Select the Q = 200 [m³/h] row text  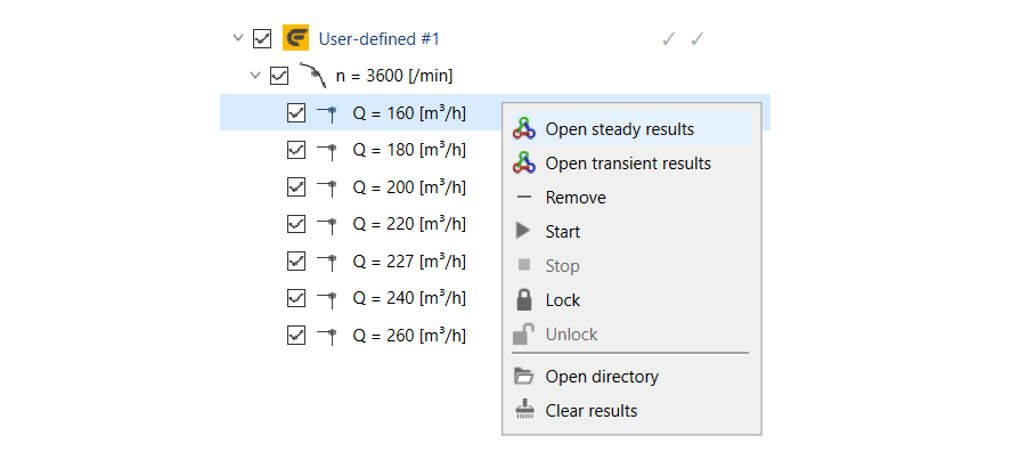point(409,188)
